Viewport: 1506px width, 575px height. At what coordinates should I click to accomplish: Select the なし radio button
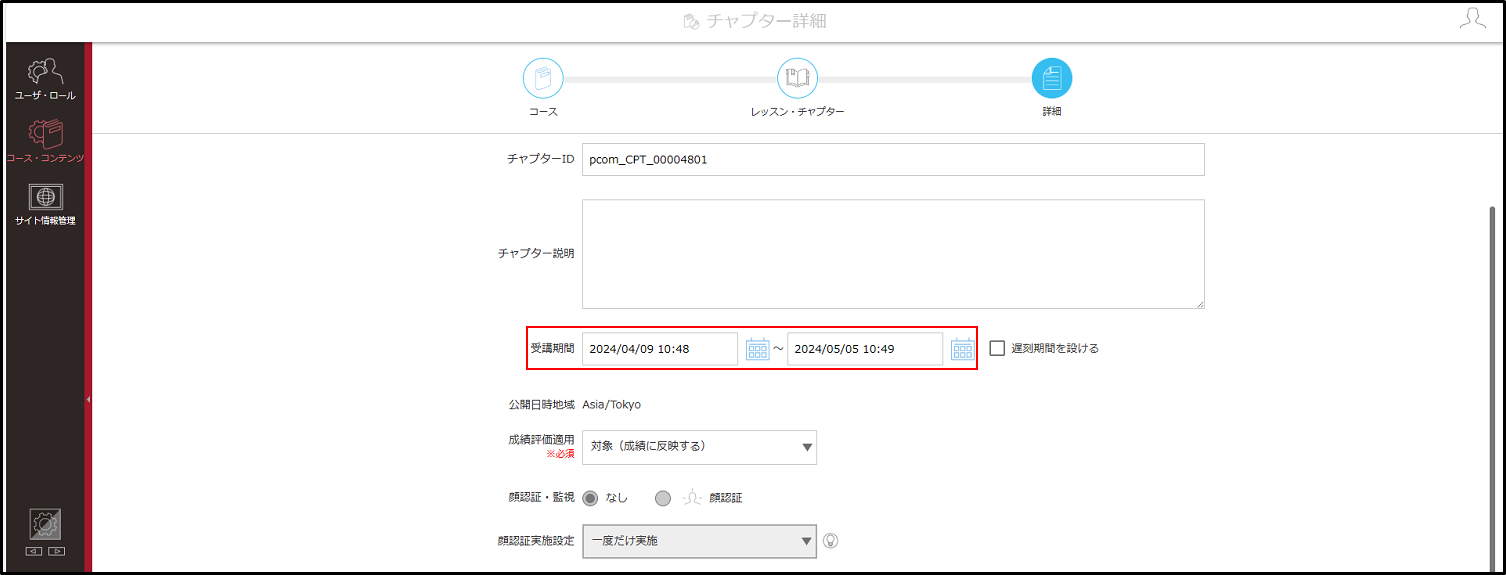(x=591, y=498)
